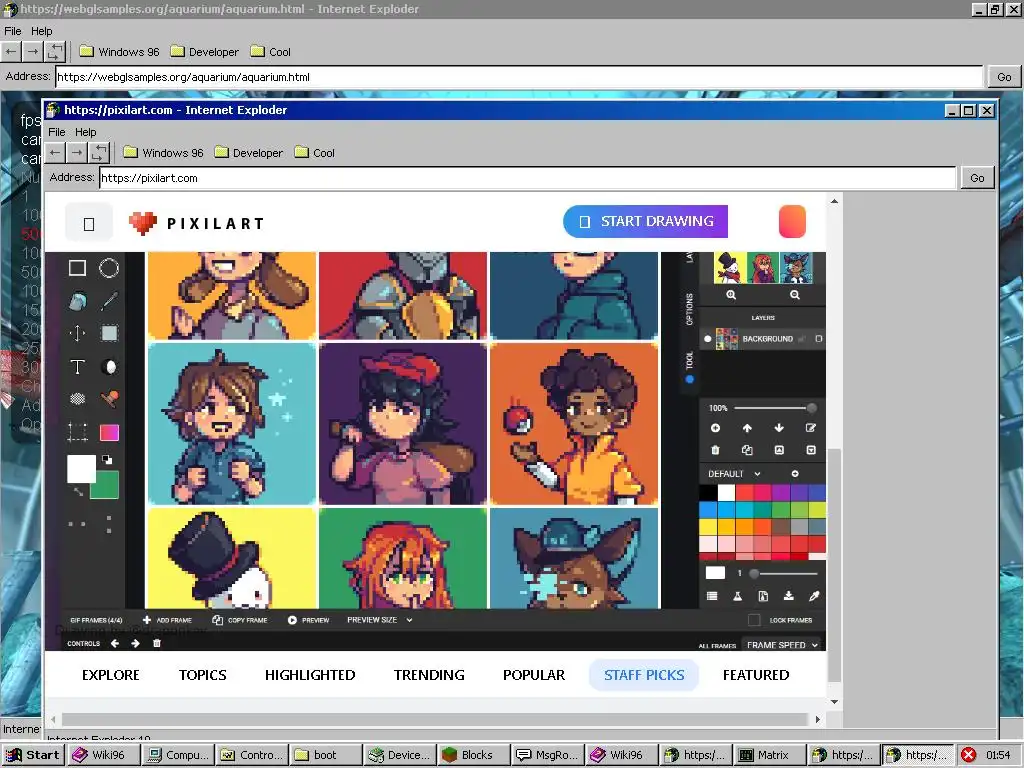Delete frame with timeline trash icon
Screen dimensions: 1024x768
tap(157, 643)
